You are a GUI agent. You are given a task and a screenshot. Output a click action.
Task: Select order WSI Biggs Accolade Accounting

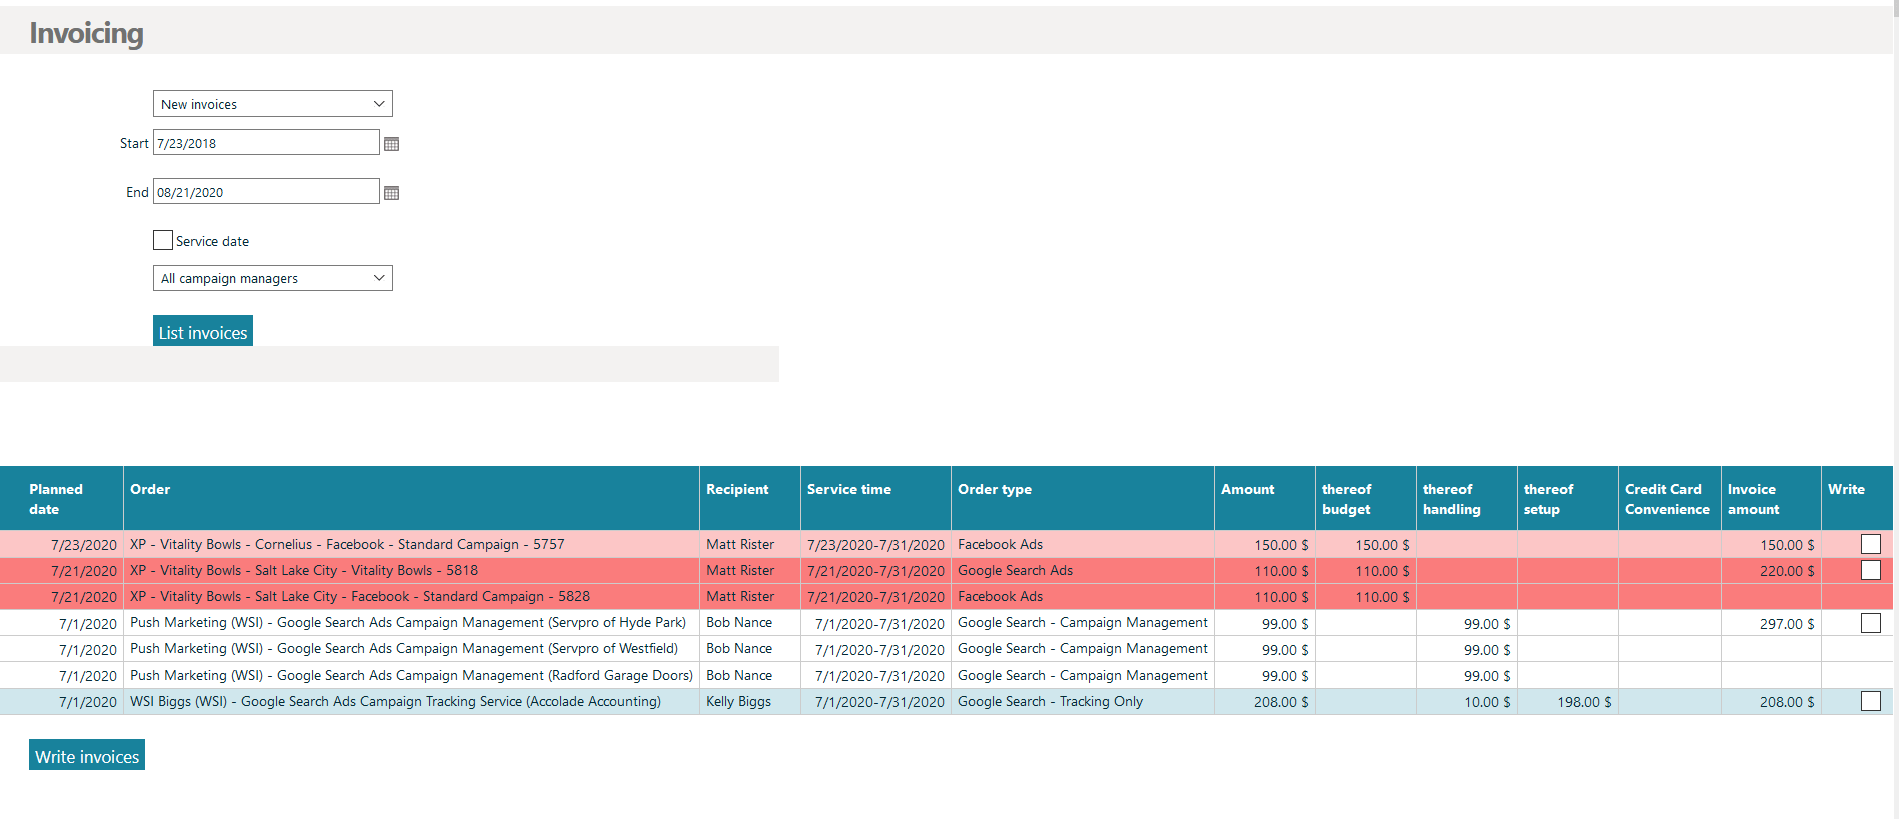coord(395,701)
